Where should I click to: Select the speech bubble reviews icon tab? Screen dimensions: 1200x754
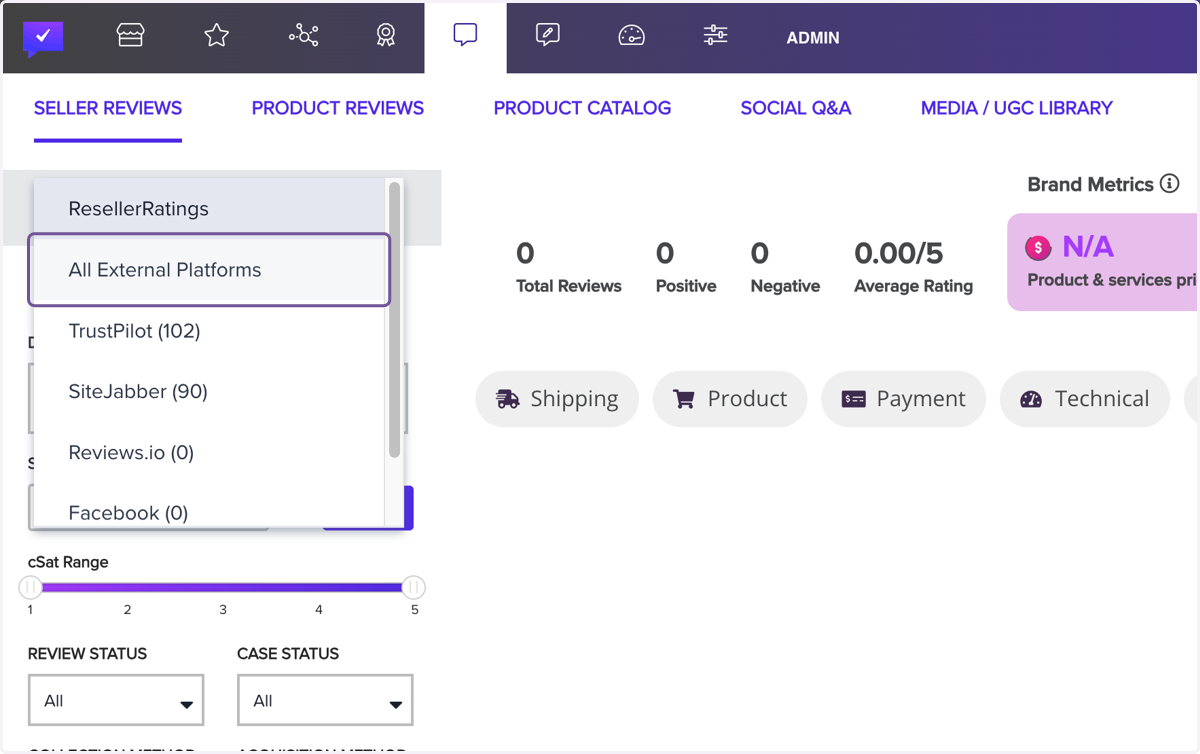465,36
